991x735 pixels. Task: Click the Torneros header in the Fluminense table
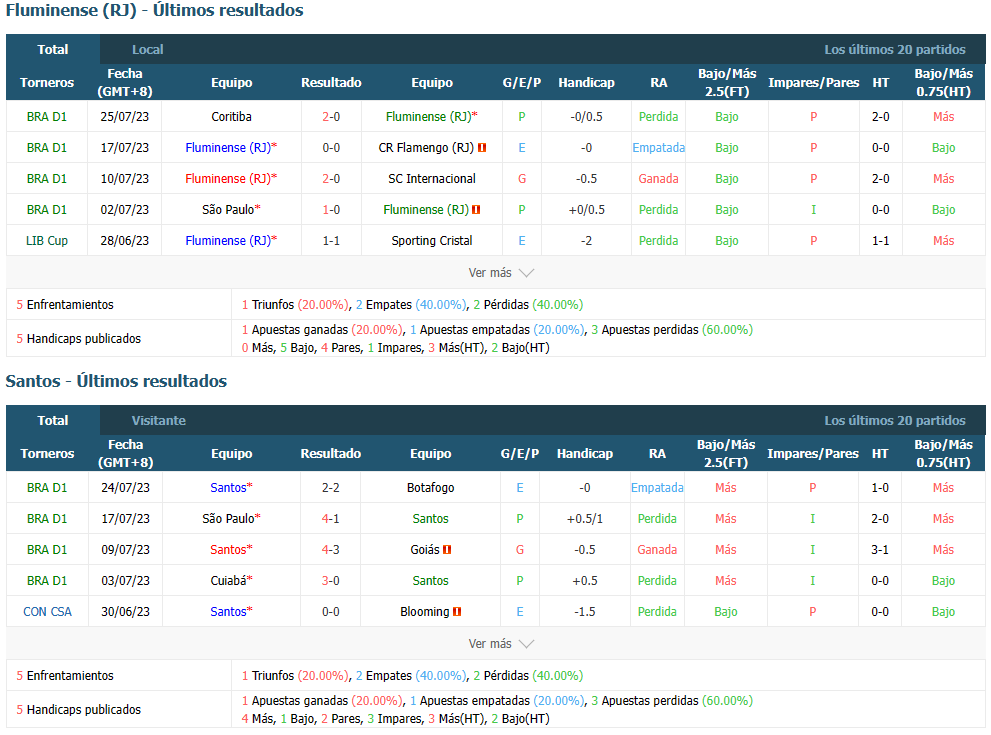(47, 82)
